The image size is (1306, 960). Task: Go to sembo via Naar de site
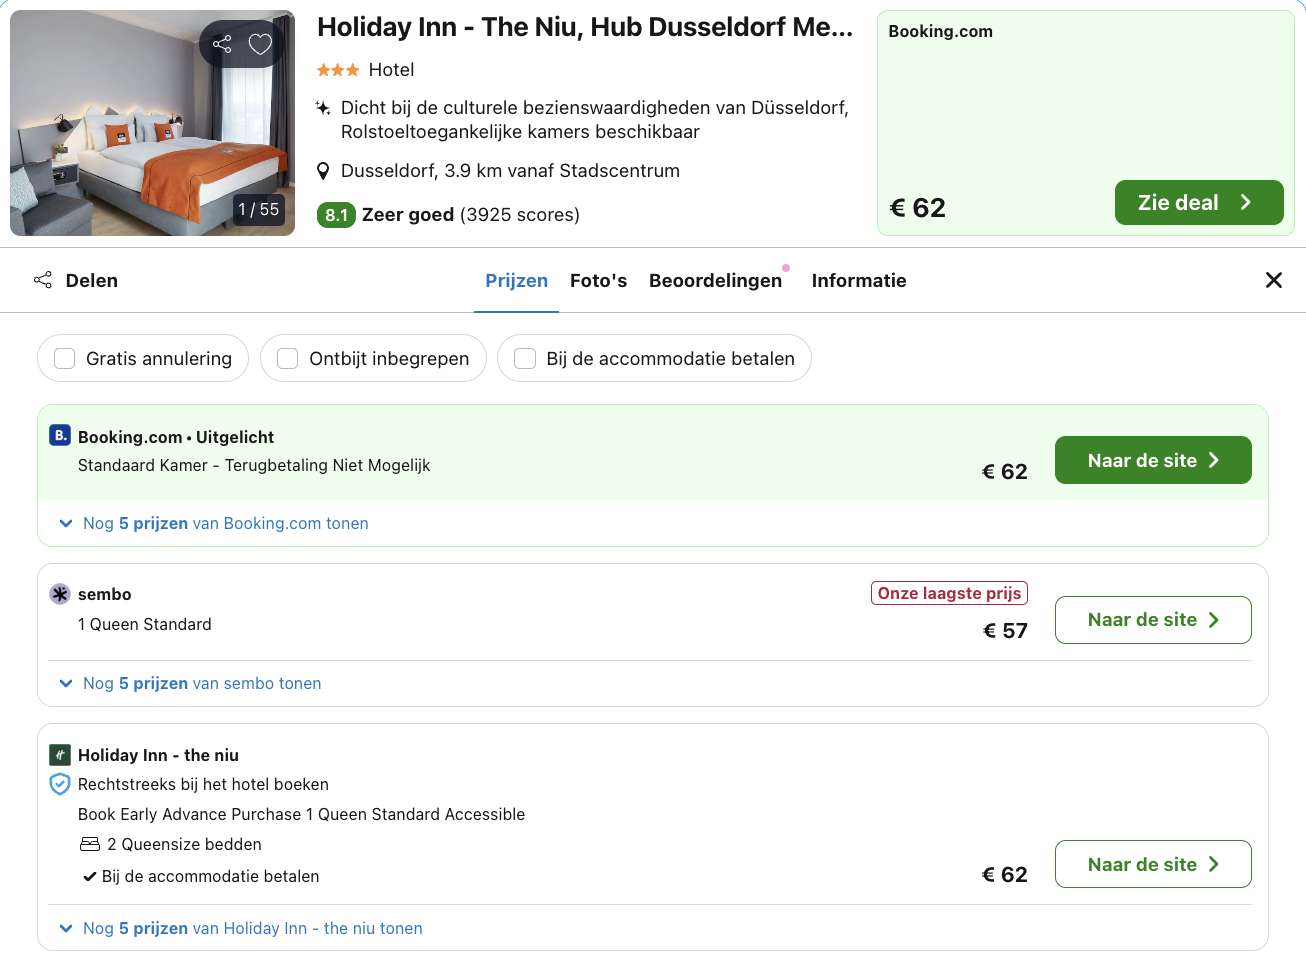[1152, 620]
